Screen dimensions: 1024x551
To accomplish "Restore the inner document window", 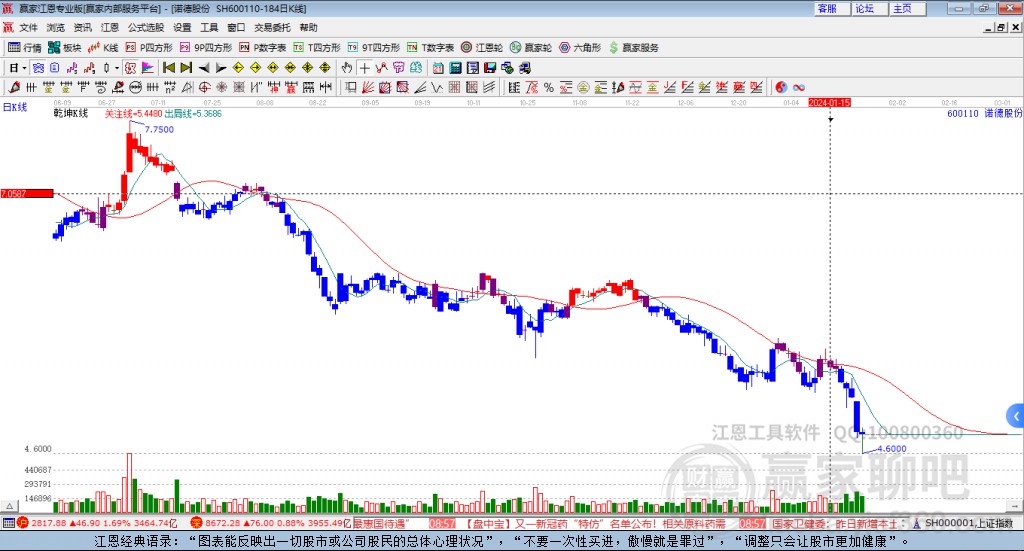I will [1001, 27].
